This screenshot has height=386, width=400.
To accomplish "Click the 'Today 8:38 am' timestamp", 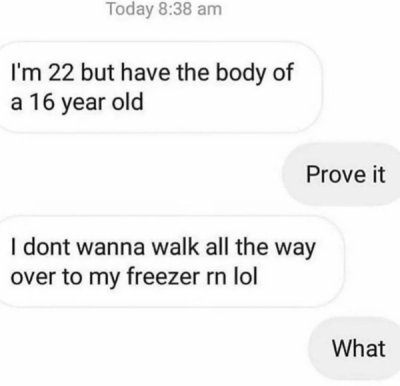I will point(164,9).
